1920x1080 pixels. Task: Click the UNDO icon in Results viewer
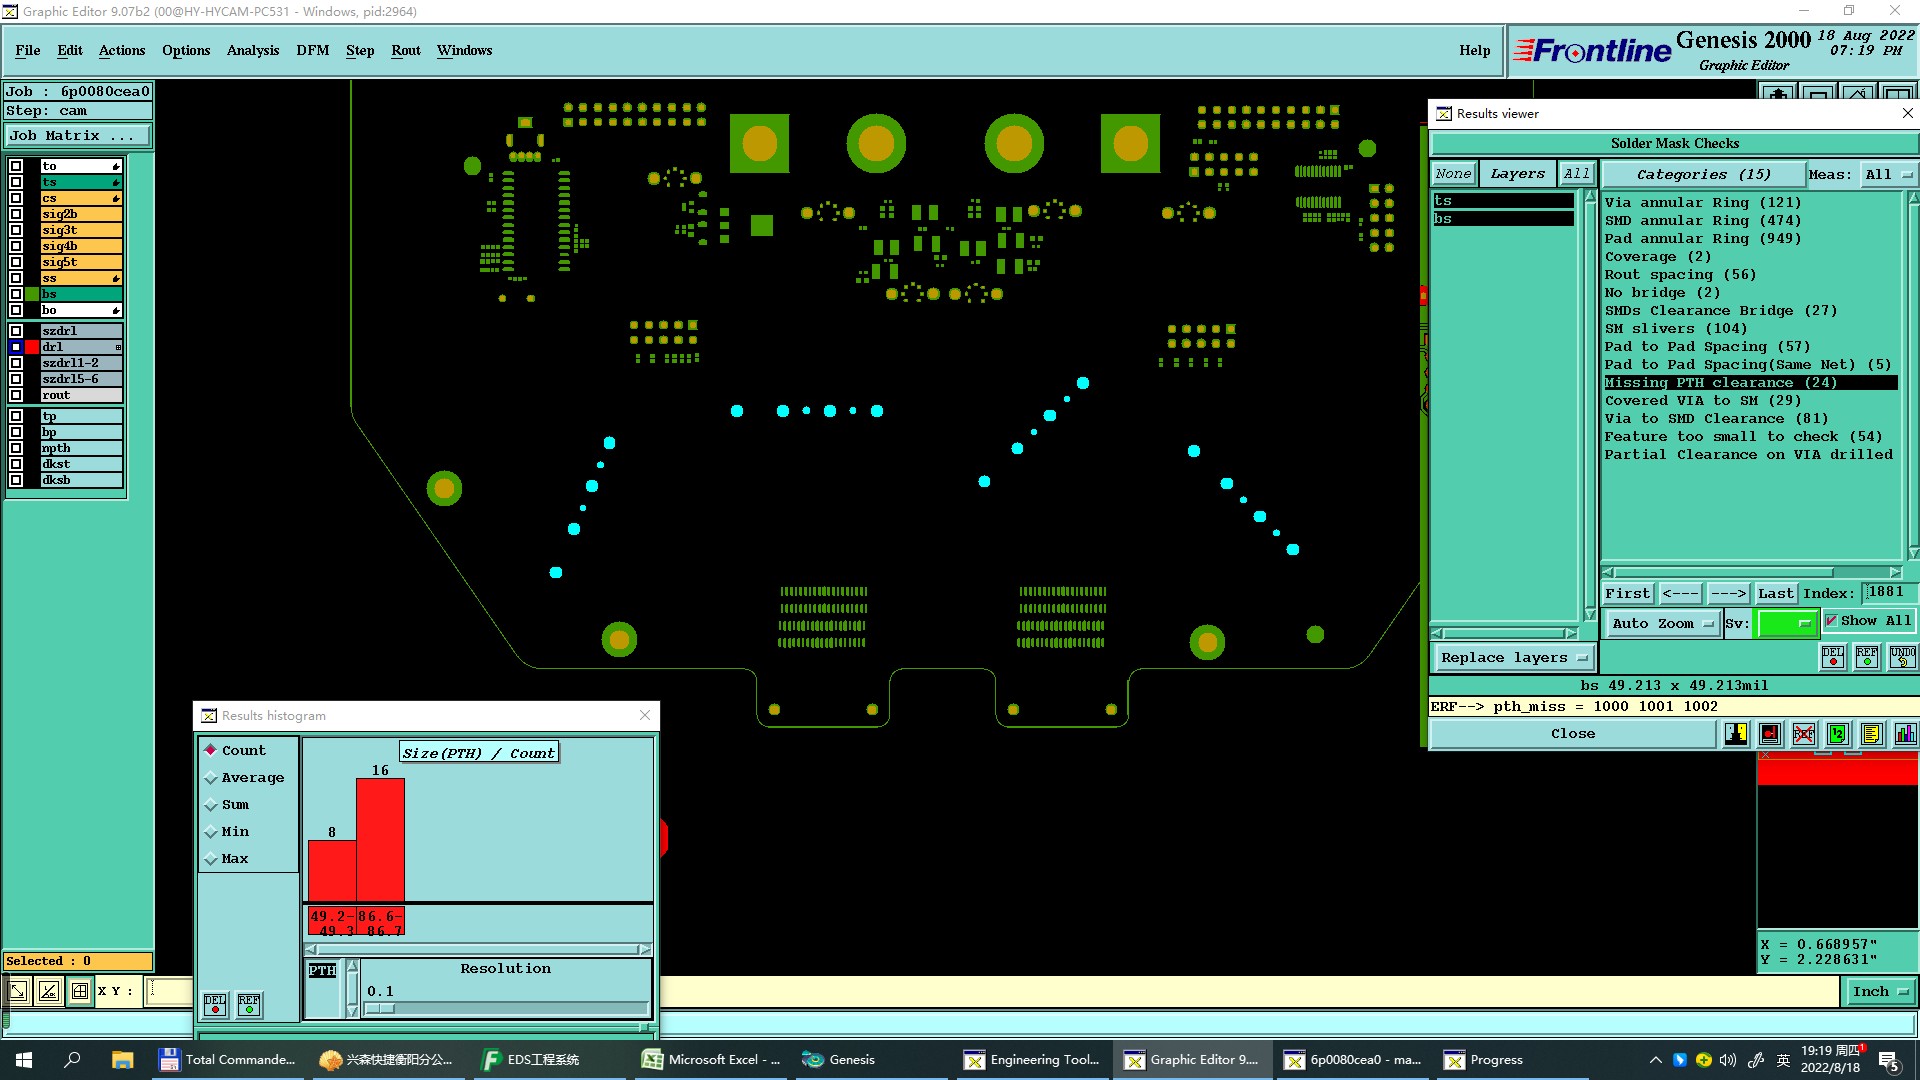(x=1902, y=657)
